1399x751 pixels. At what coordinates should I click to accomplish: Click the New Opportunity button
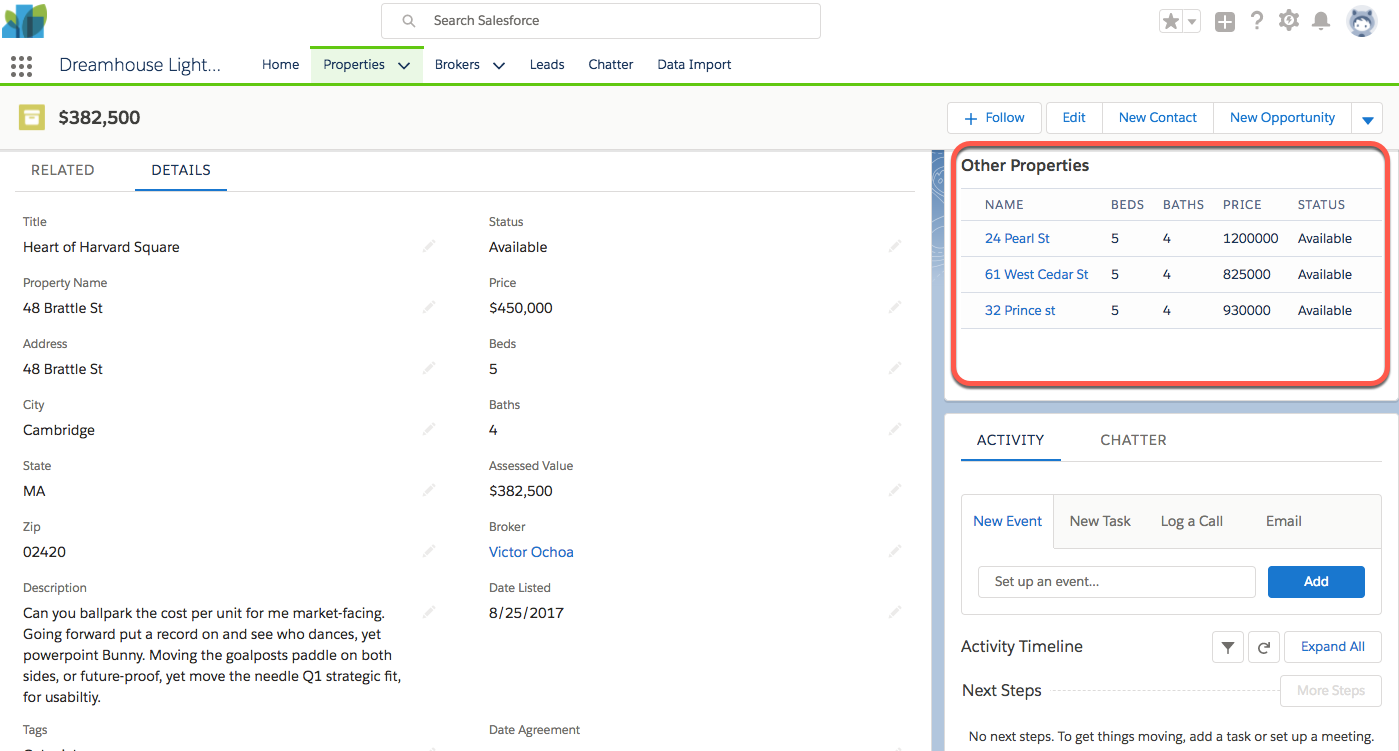pyautogui.click(x=1282, y=118)
